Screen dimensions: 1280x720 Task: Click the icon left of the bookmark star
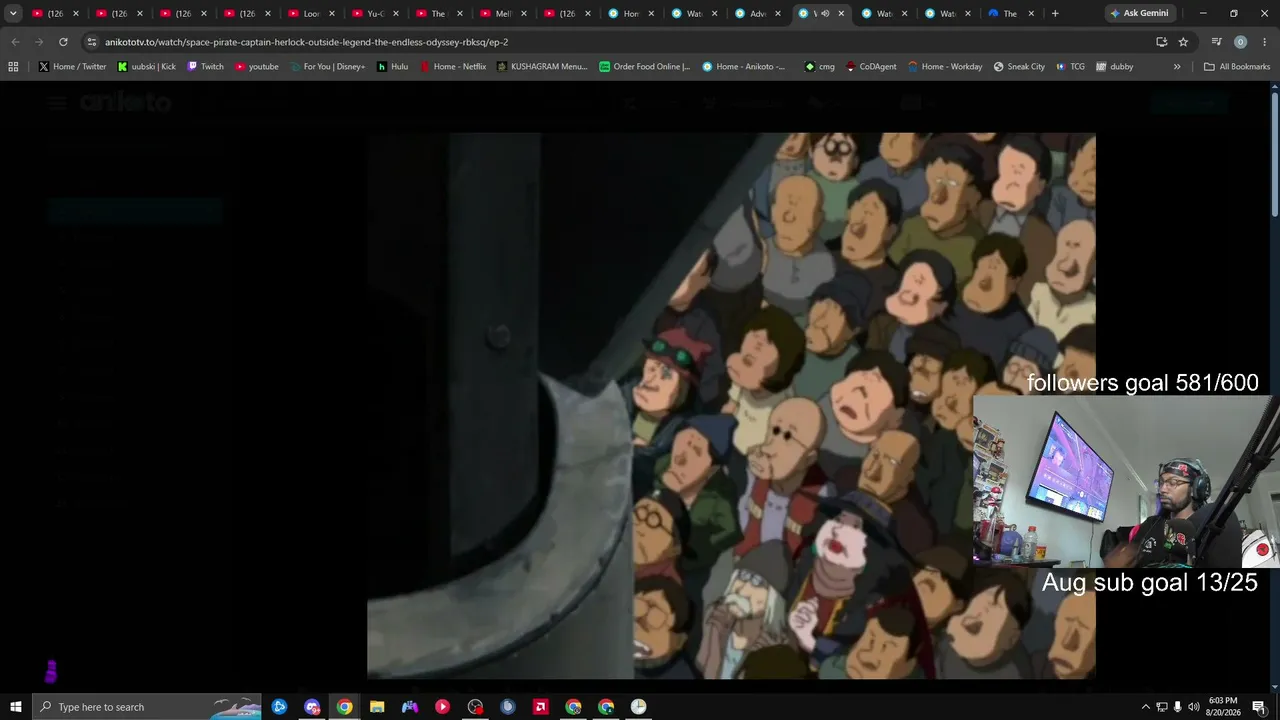click(1161, 42)
